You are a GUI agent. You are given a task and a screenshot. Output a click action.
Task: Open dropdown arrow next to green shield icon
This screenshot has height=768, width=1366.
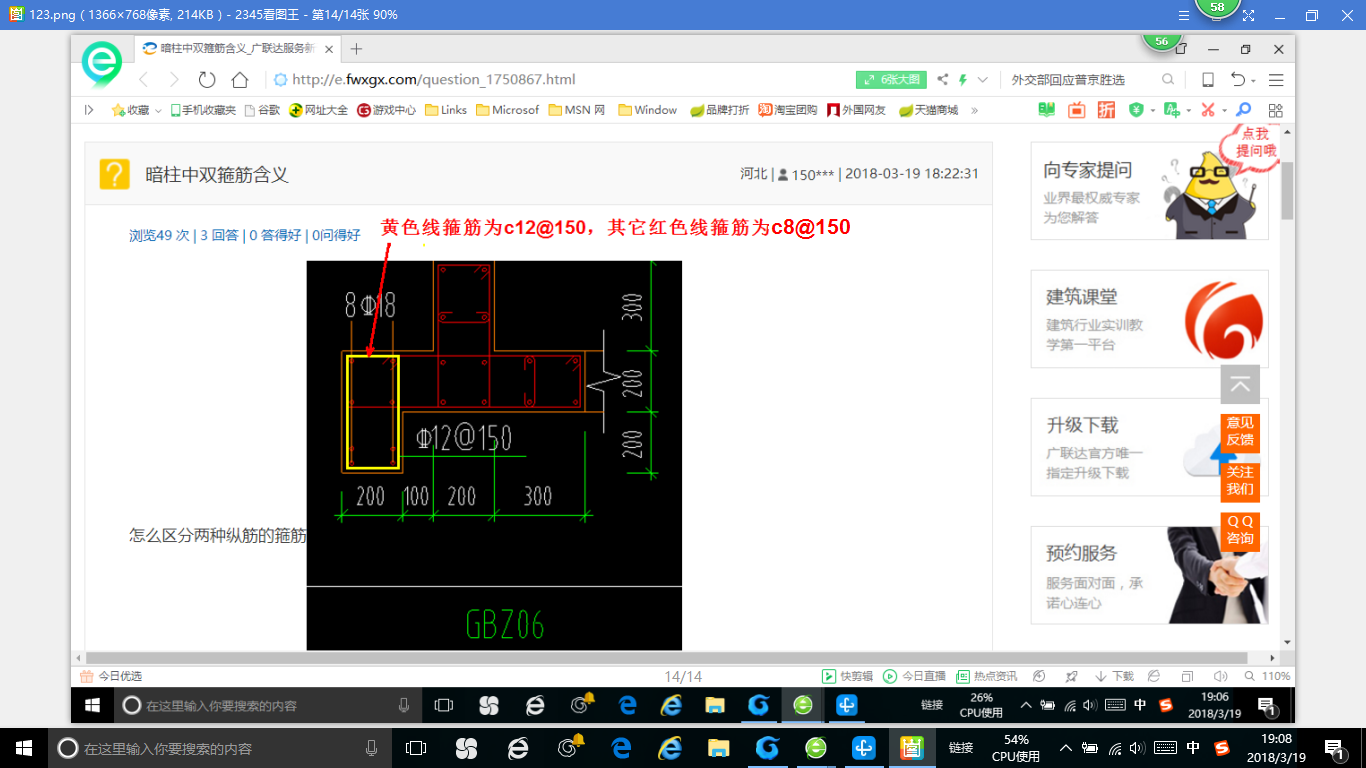pyautogui.click(x=1152, y=110)
